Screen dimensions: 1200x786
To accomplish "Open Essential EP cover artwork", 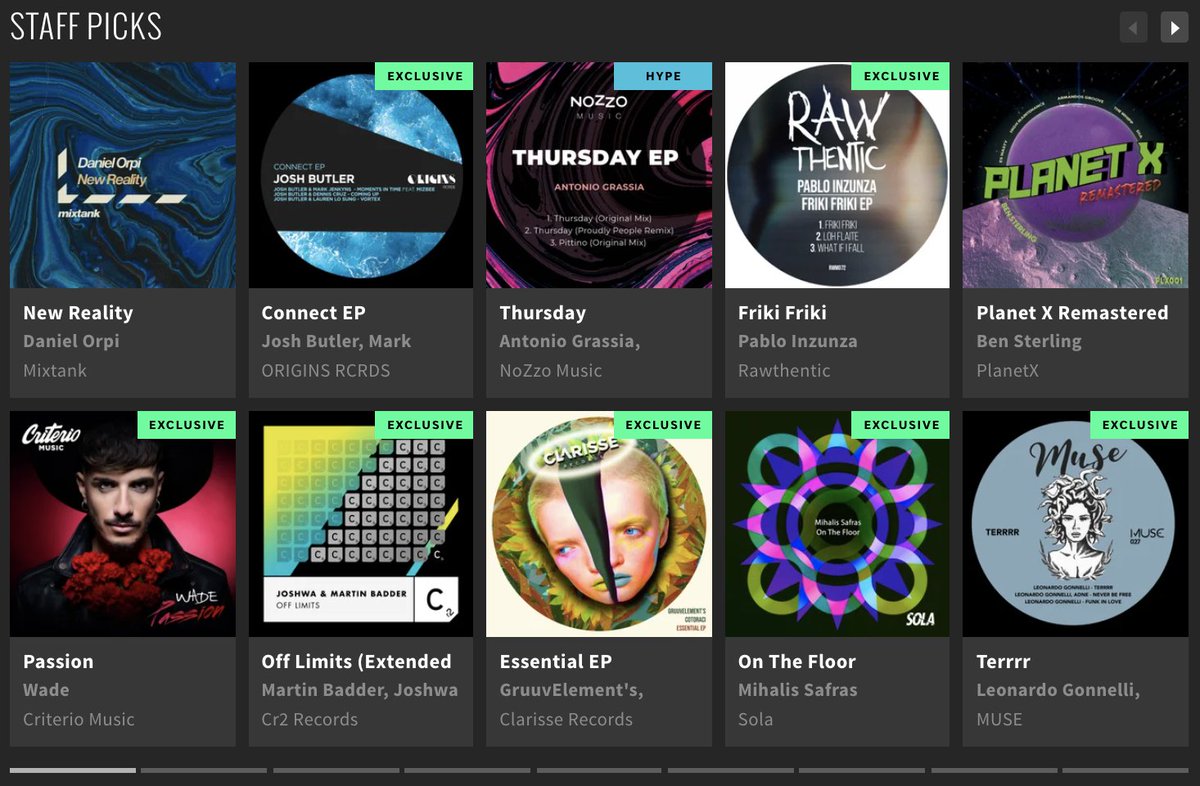I will pos(599,524).
